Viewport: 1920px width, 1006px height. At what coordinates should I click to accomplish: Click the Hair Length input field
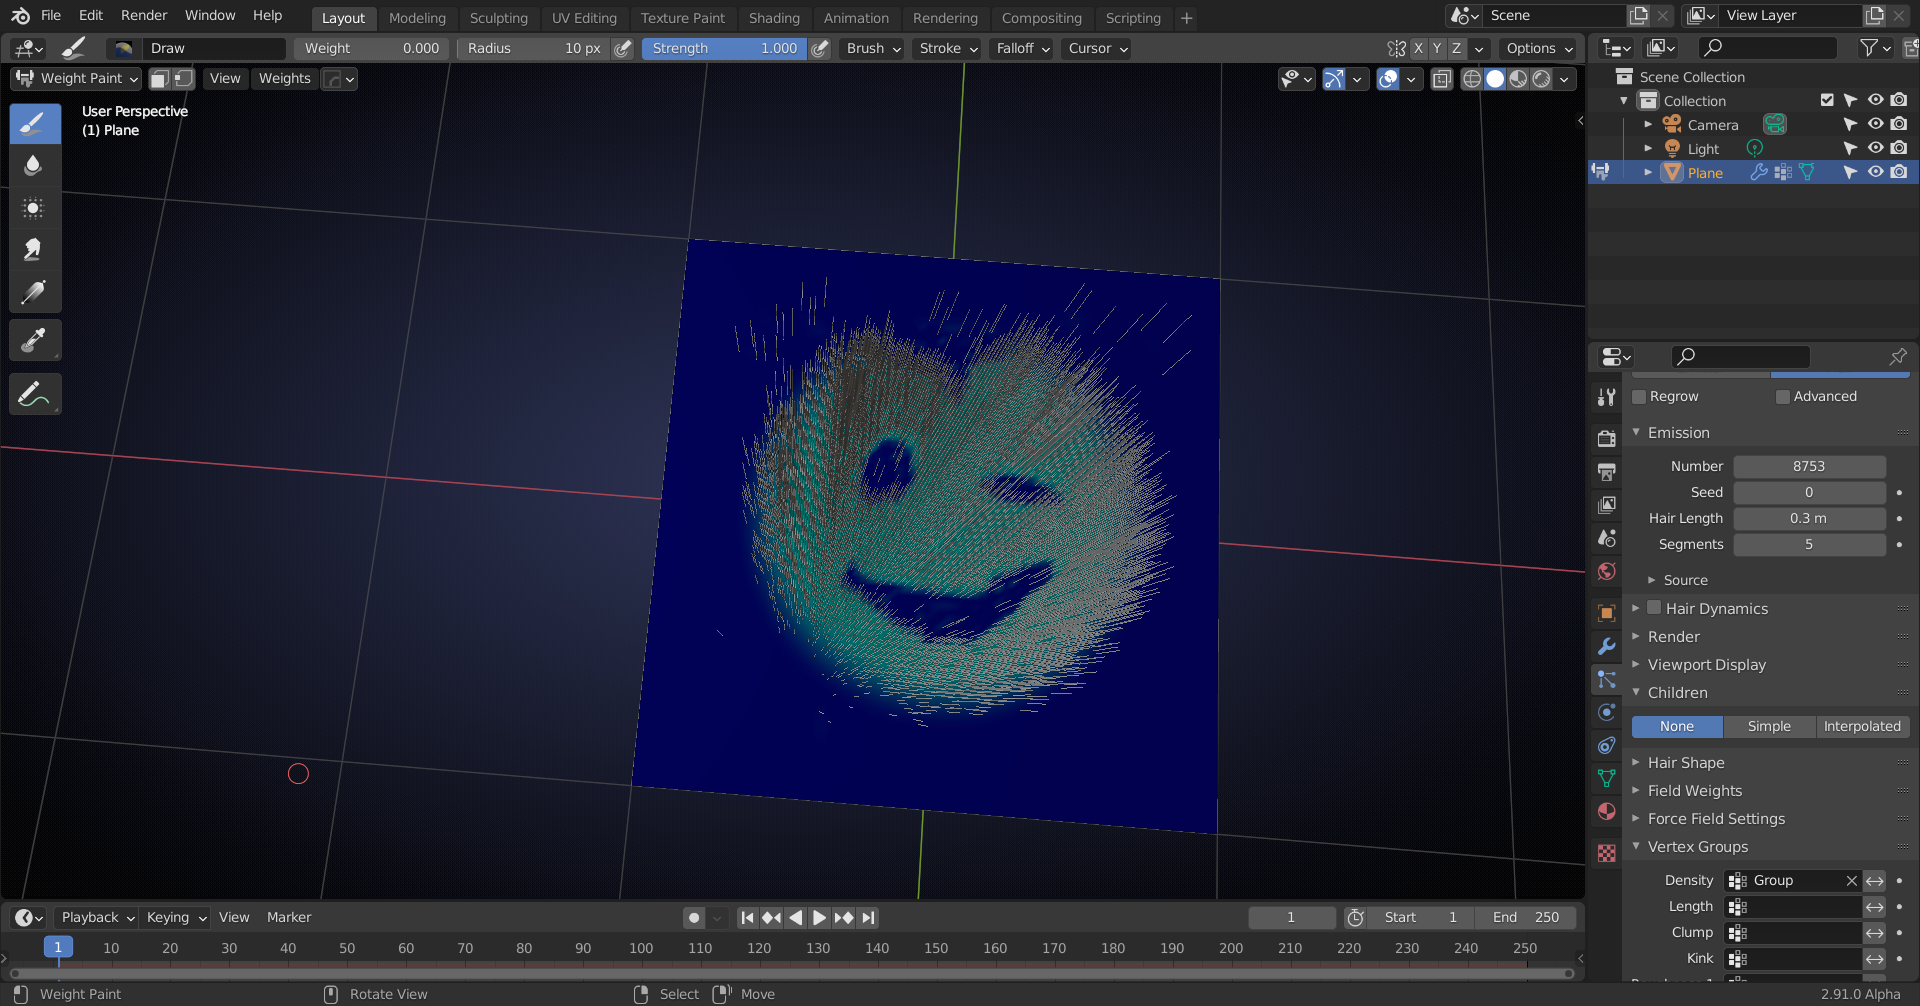pyautogui.click(x=1808, y=518)
